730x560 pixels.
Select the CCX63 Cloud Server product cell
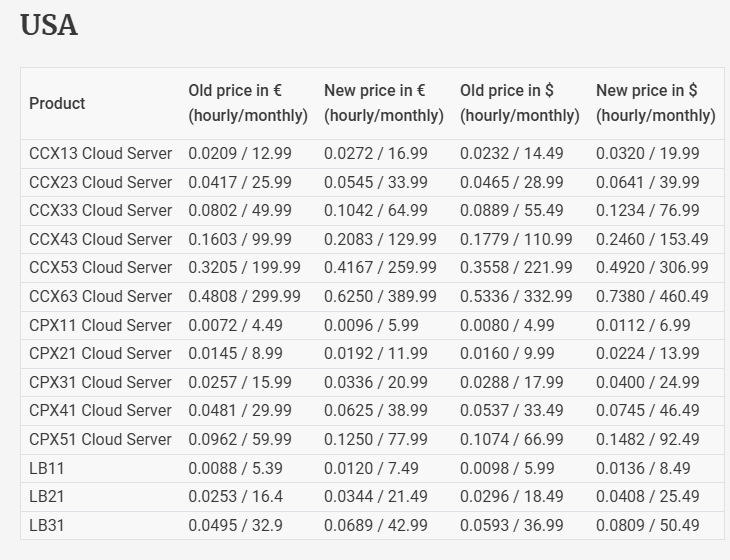pos(100,297)
